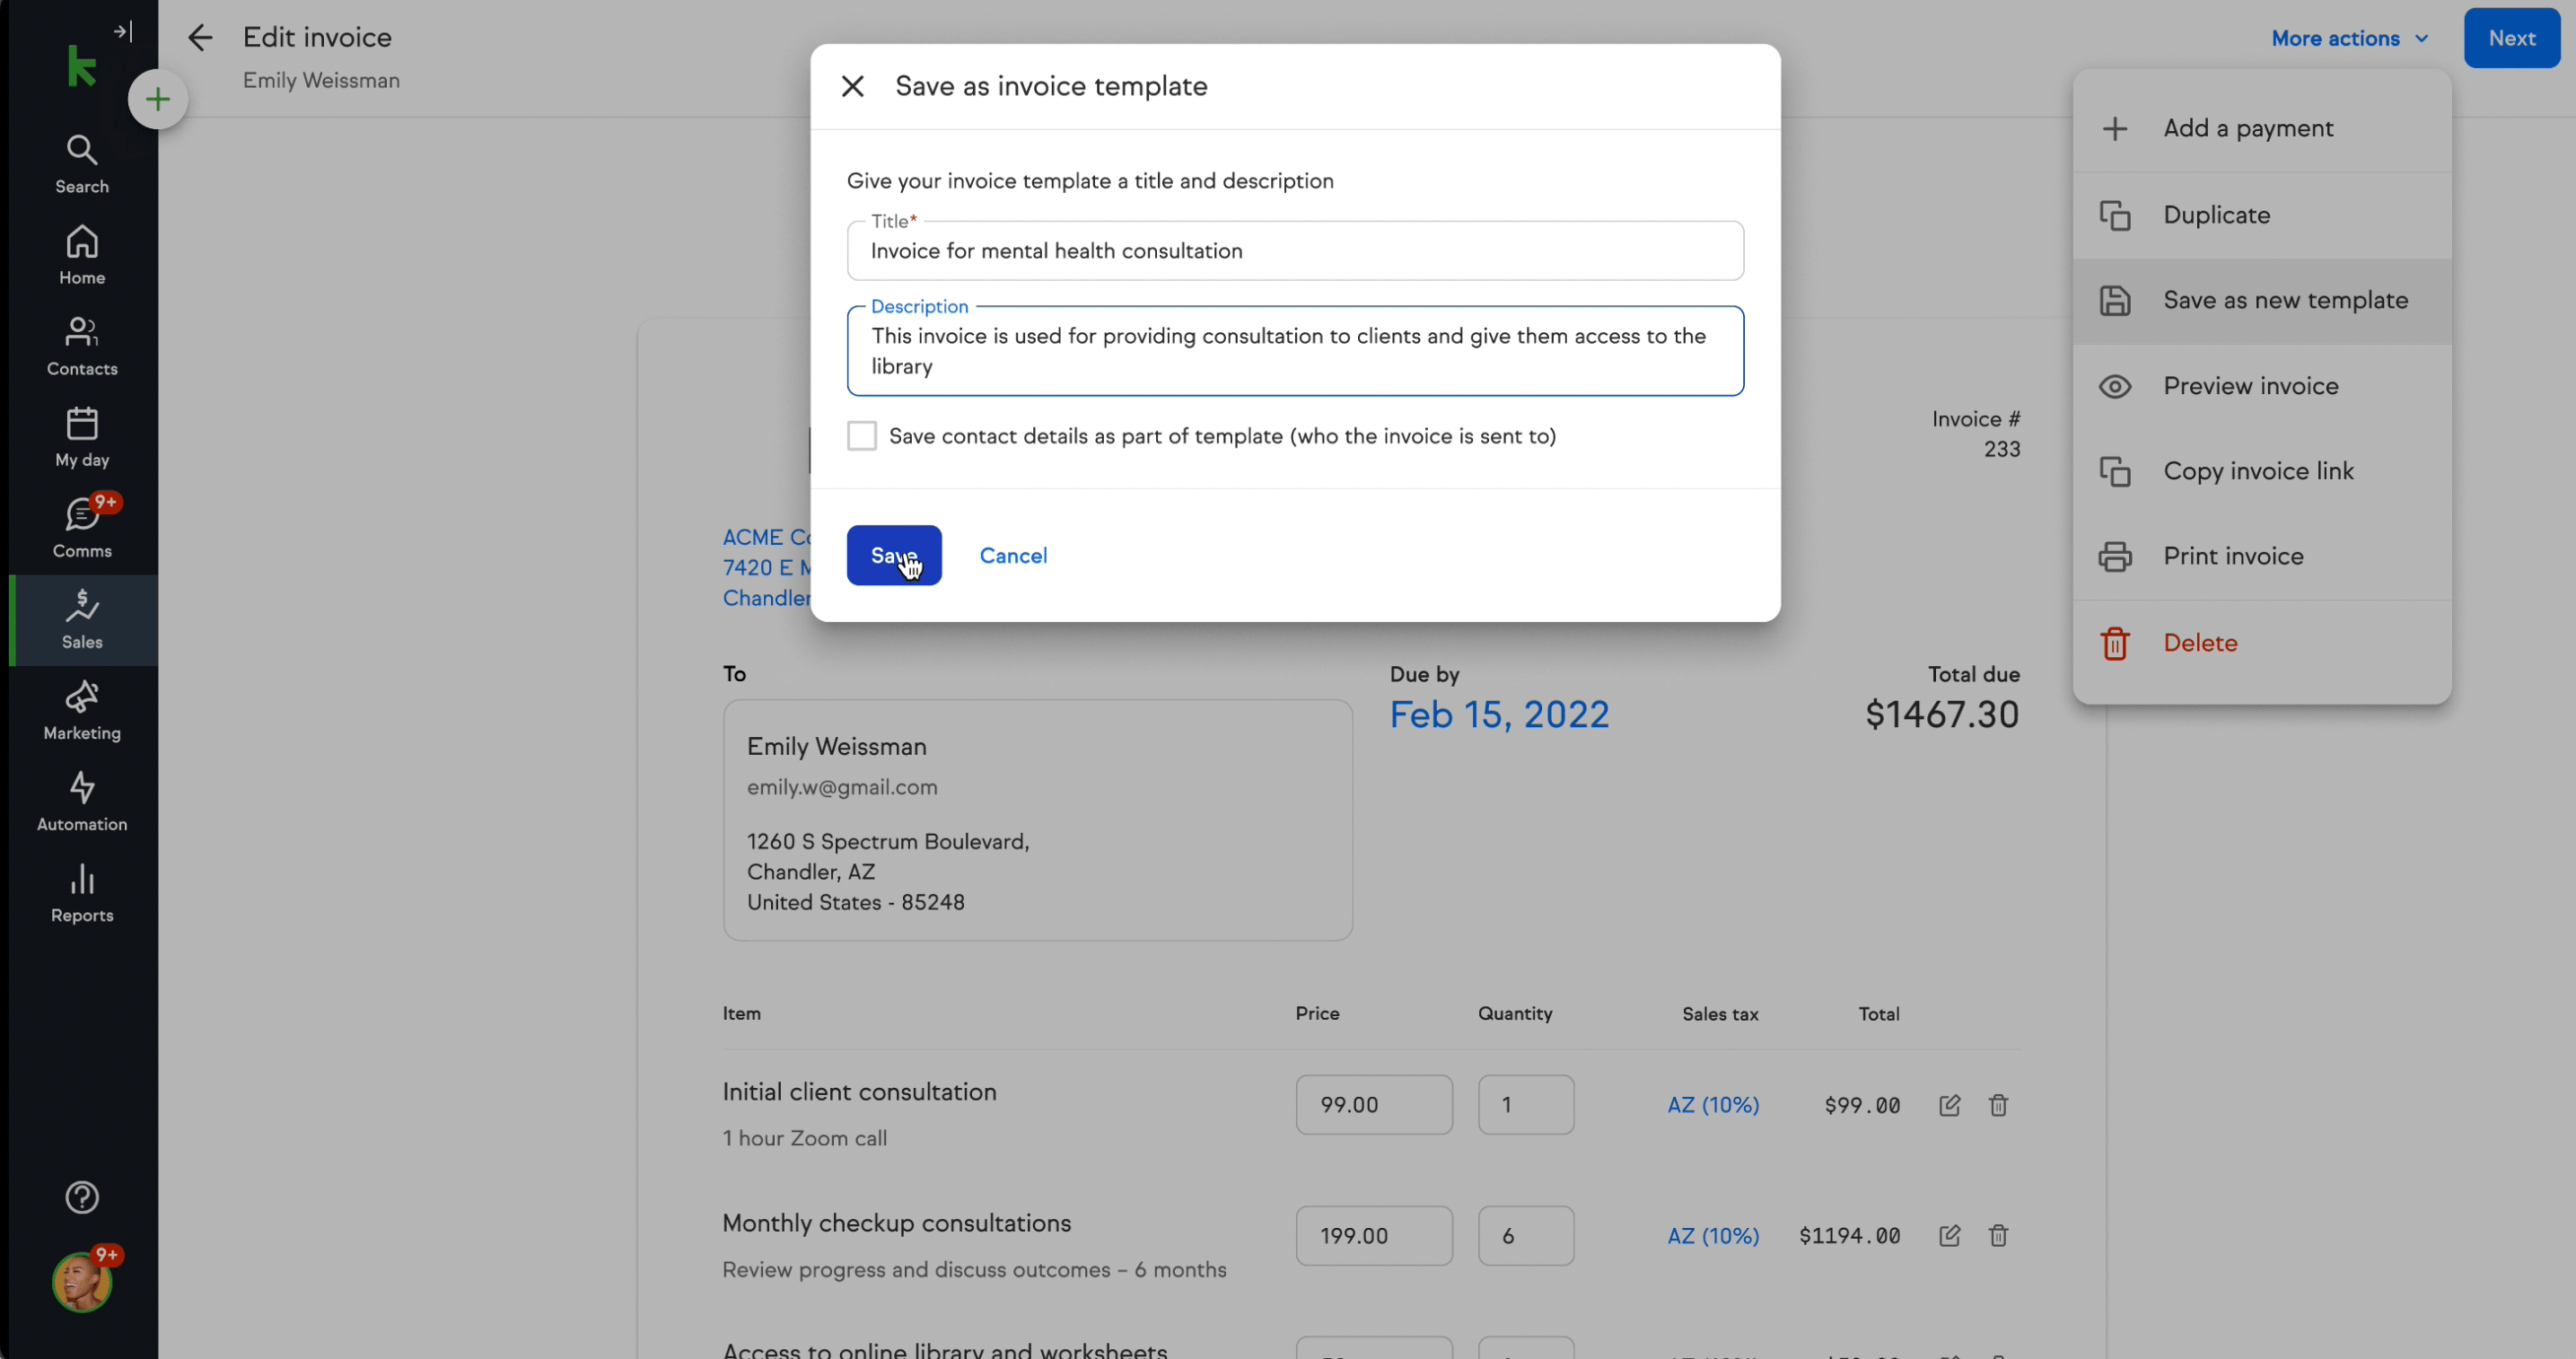Click the invoice number 233
2576x1359 pixels.
2001,450
